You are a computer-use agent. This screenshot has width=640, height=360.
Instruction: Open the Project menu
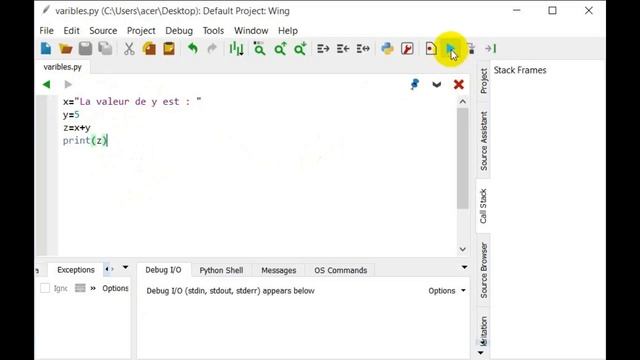click(141, 31)
